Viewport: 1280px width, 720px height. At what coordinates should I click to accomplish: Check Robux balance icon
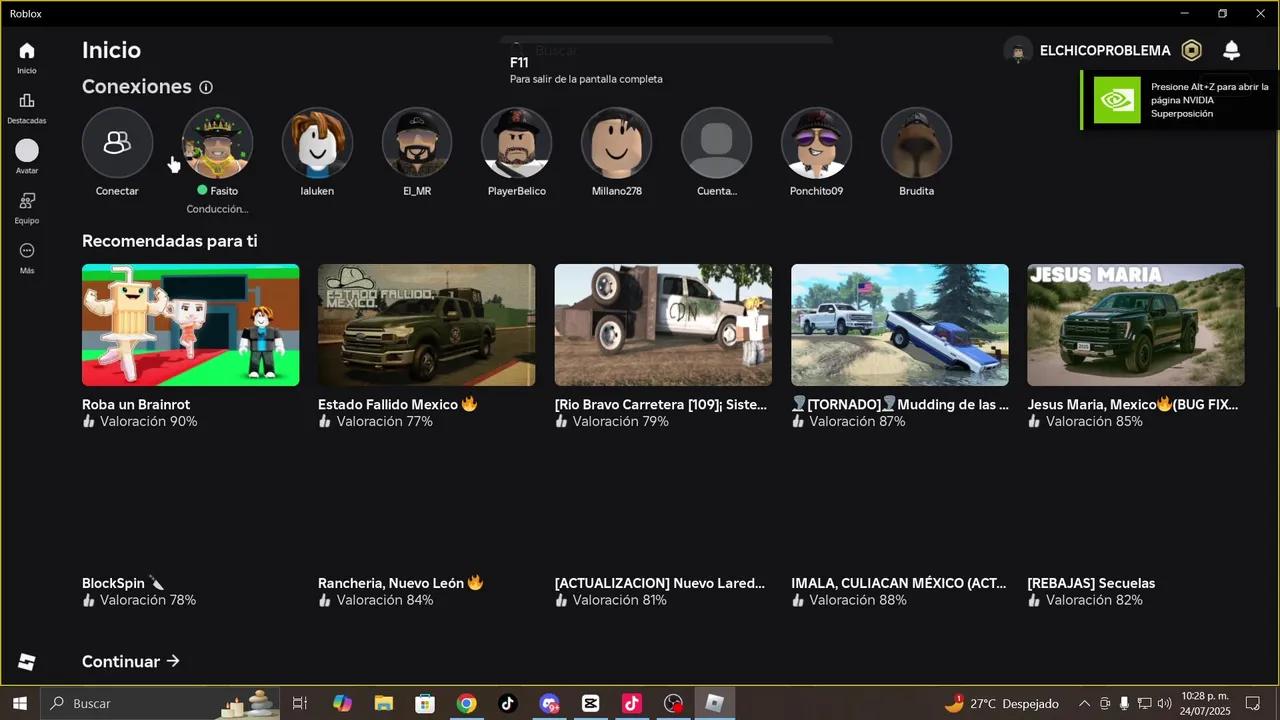click(1191, 50)
